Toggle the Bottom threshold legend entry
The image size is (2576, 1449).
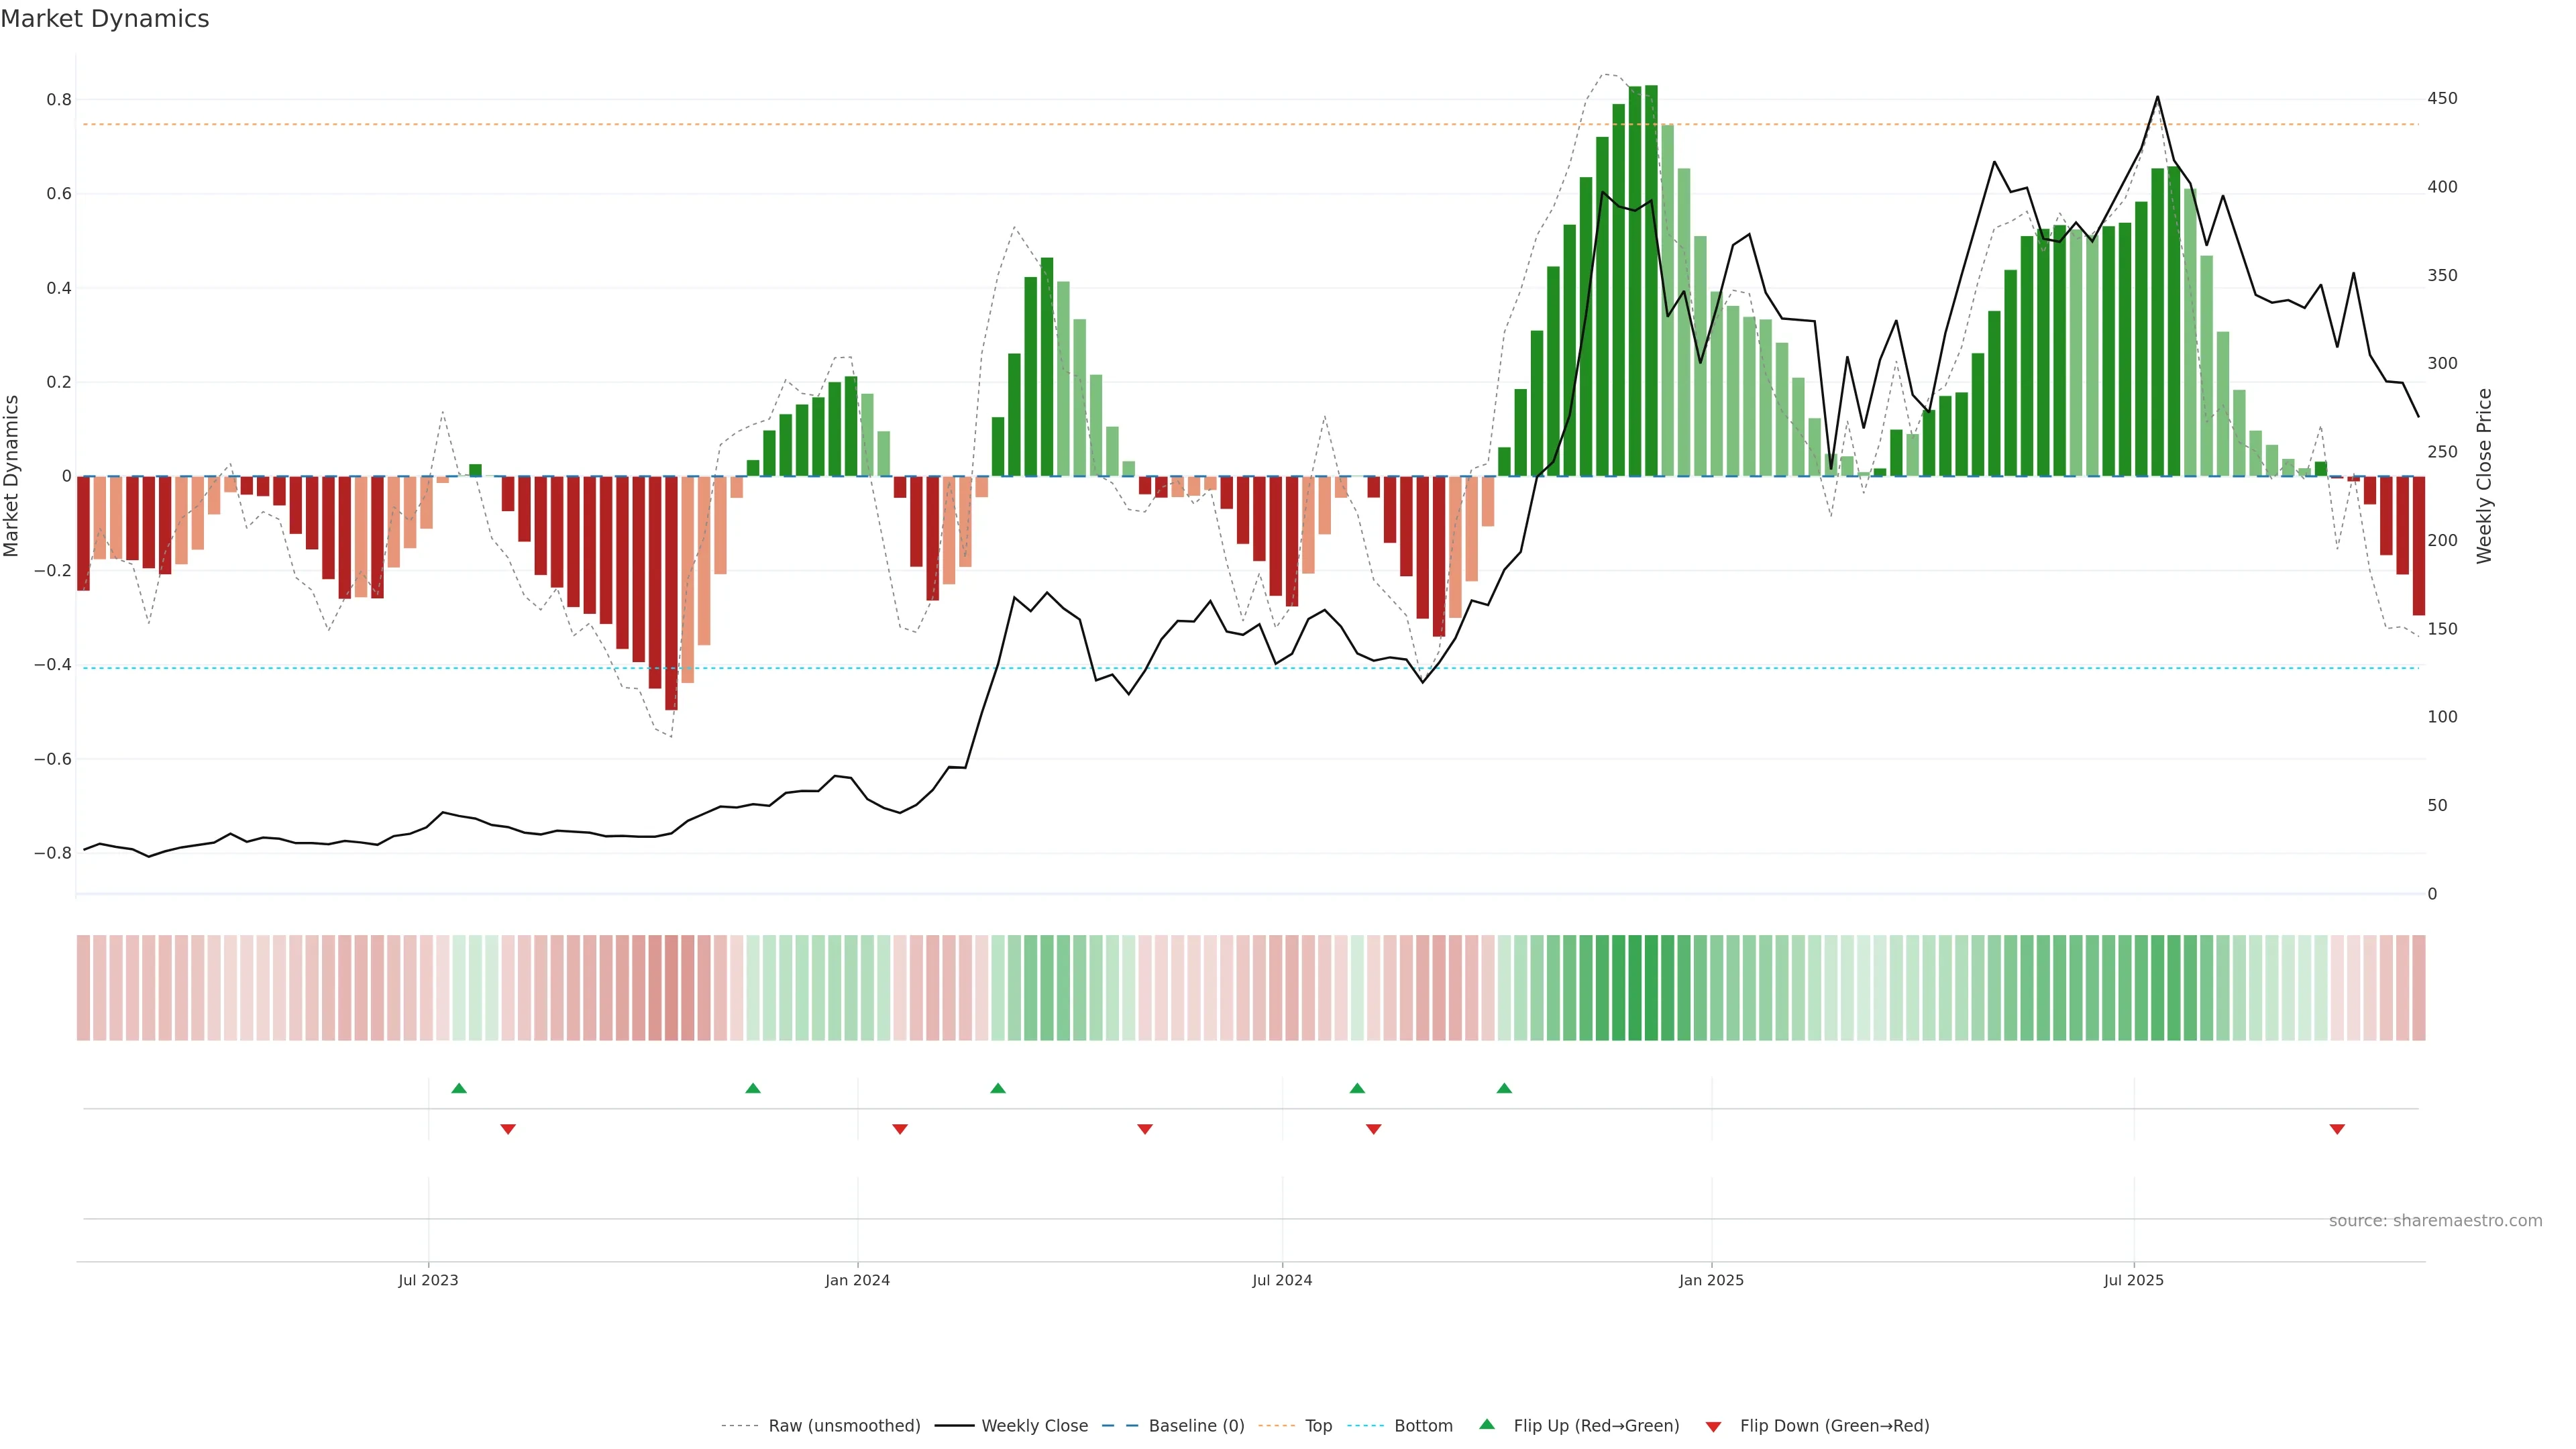click(x=1423, y=1426)
